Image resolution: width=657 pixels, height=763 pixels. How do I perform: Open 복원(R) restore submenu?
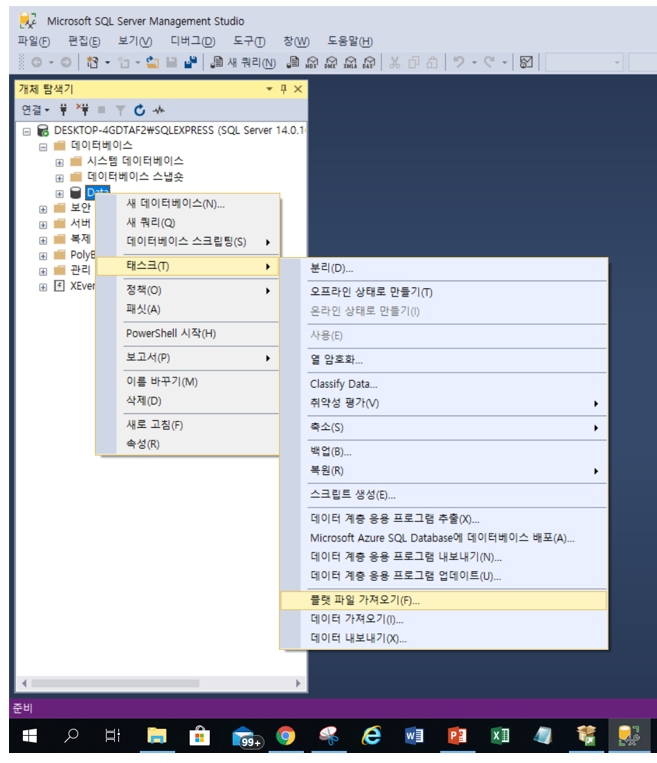[444, 471]
